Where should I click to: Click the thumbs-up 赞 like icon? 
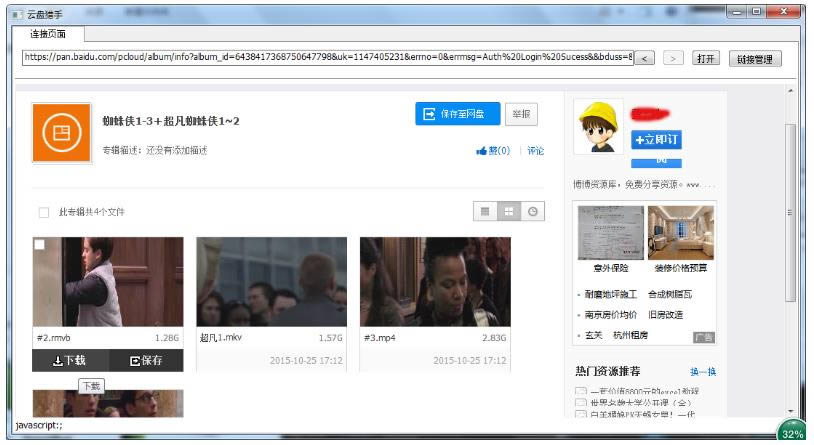click(x=481, y=151)
